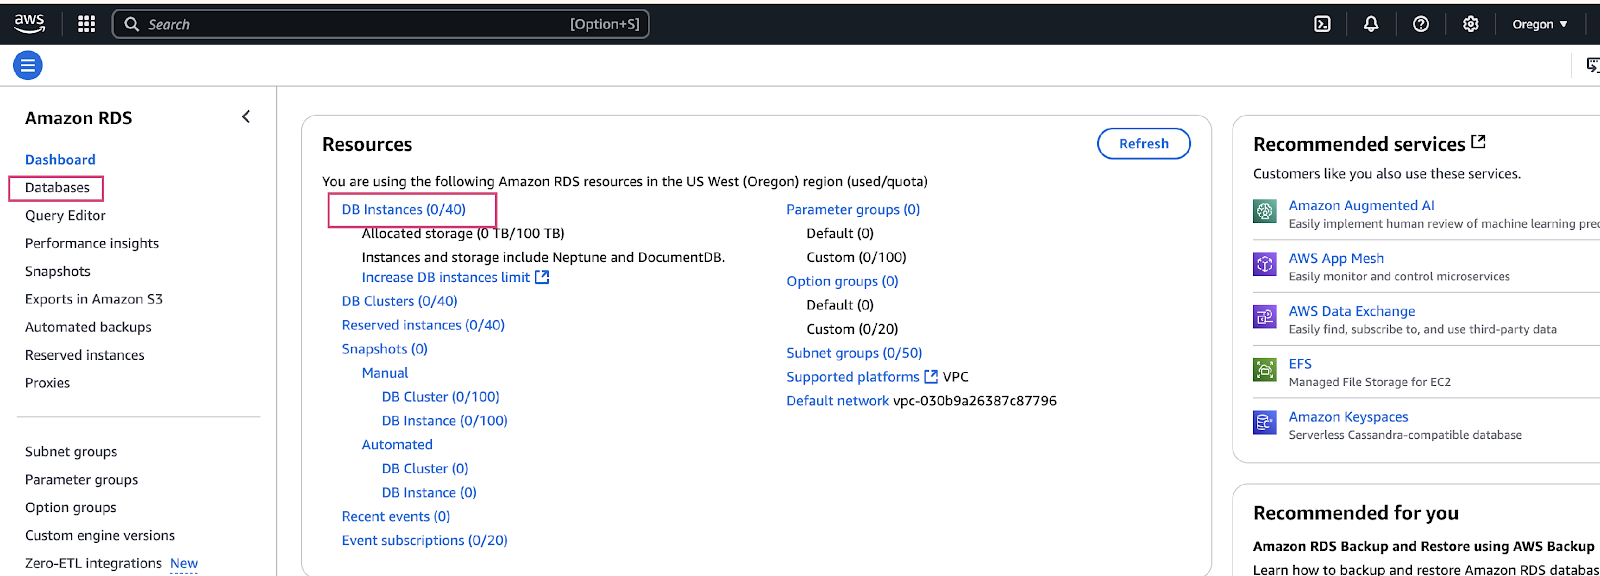Open the settings gear icon
Viewport: 1600px width, 576px height.
[x=1470, y=24]
